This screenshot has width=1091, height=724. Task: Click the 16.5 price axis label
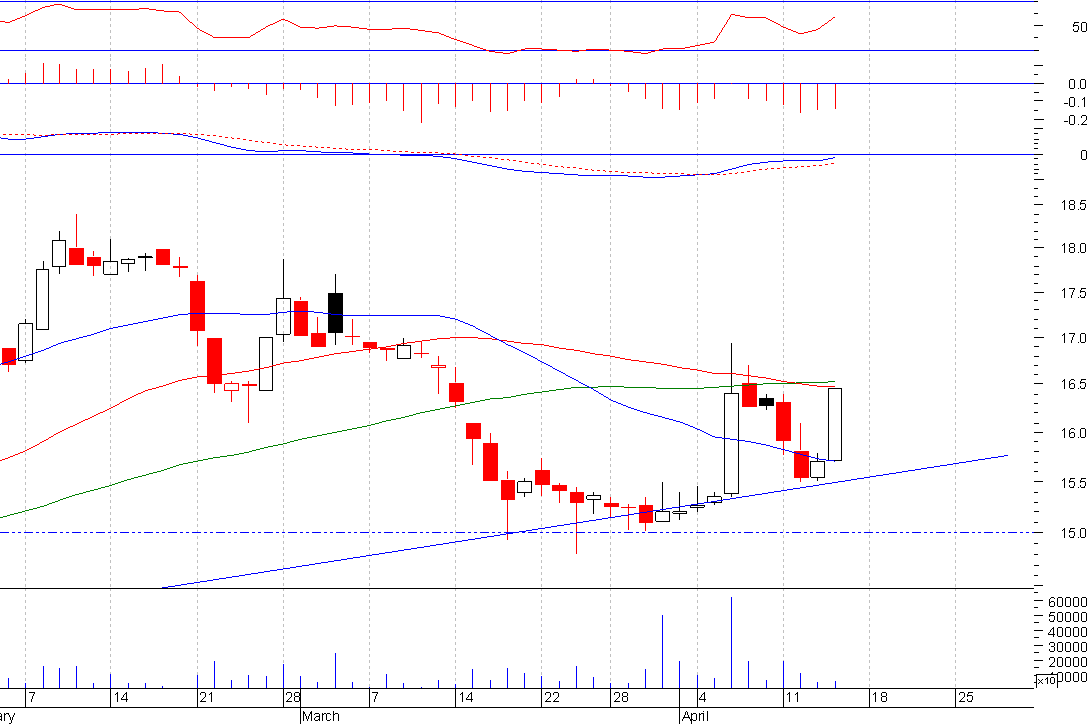[x=1074, y=385]
